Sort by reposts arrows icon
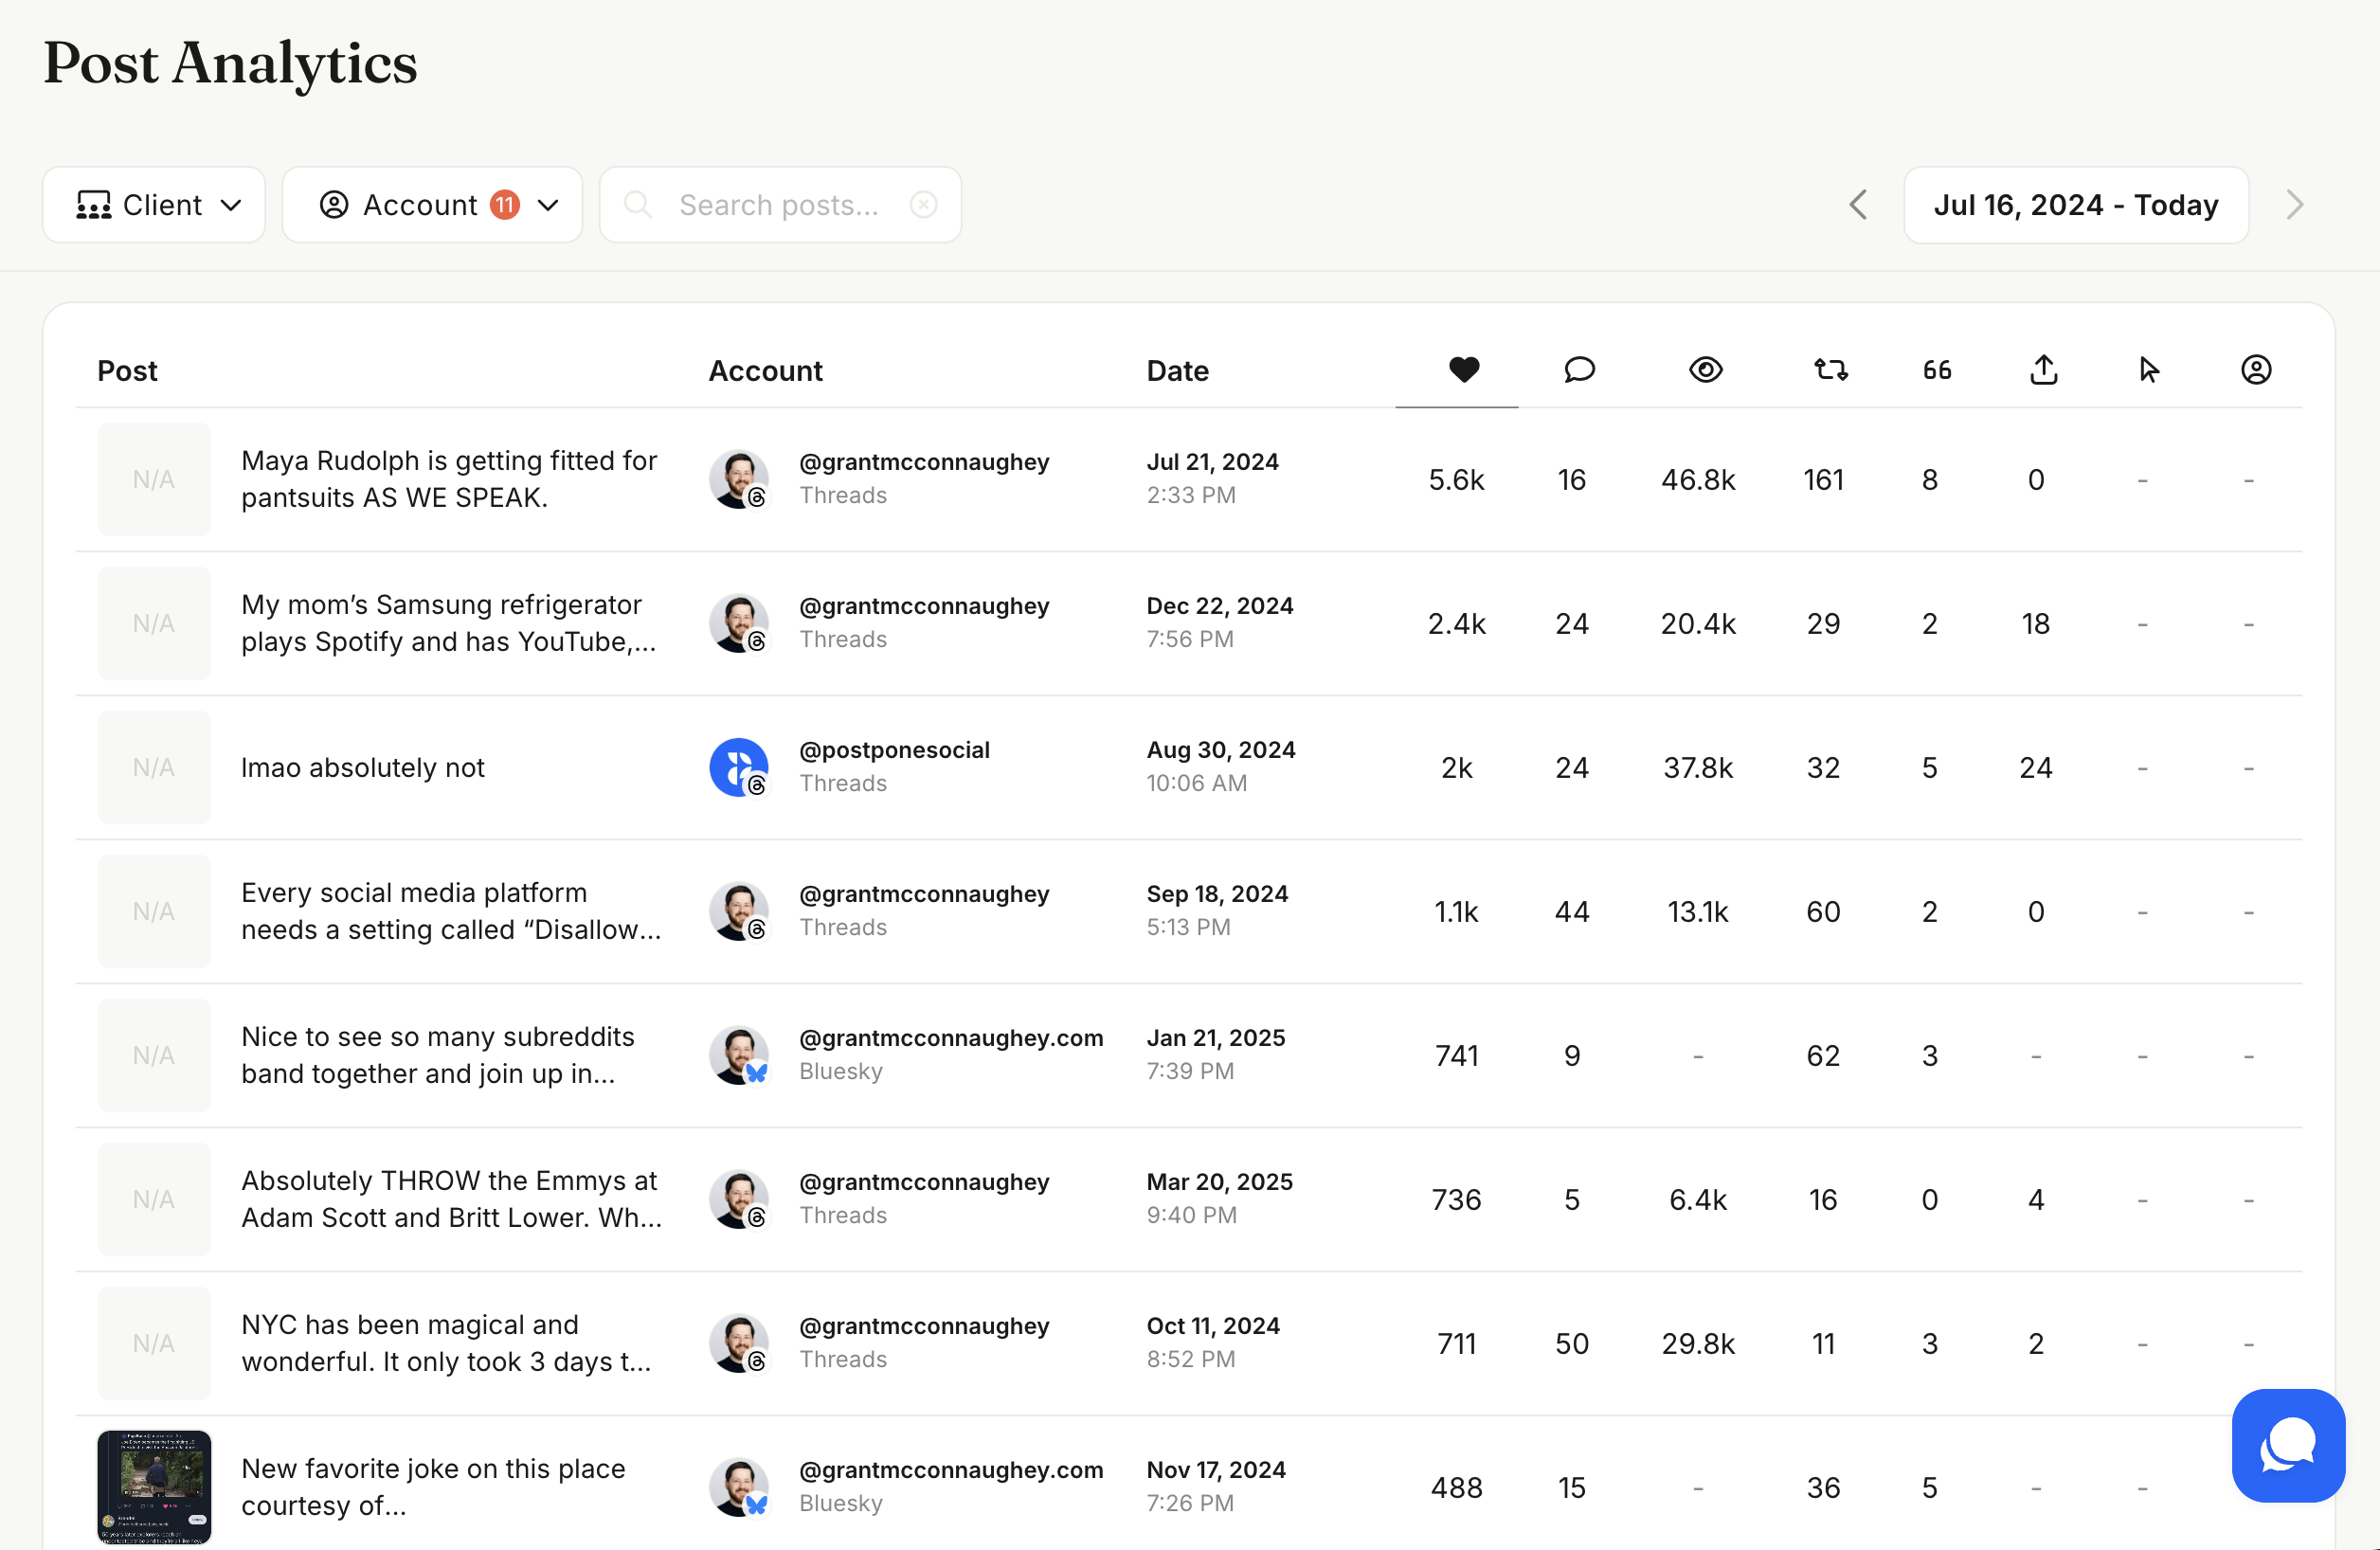 [x=1831, y=370]
